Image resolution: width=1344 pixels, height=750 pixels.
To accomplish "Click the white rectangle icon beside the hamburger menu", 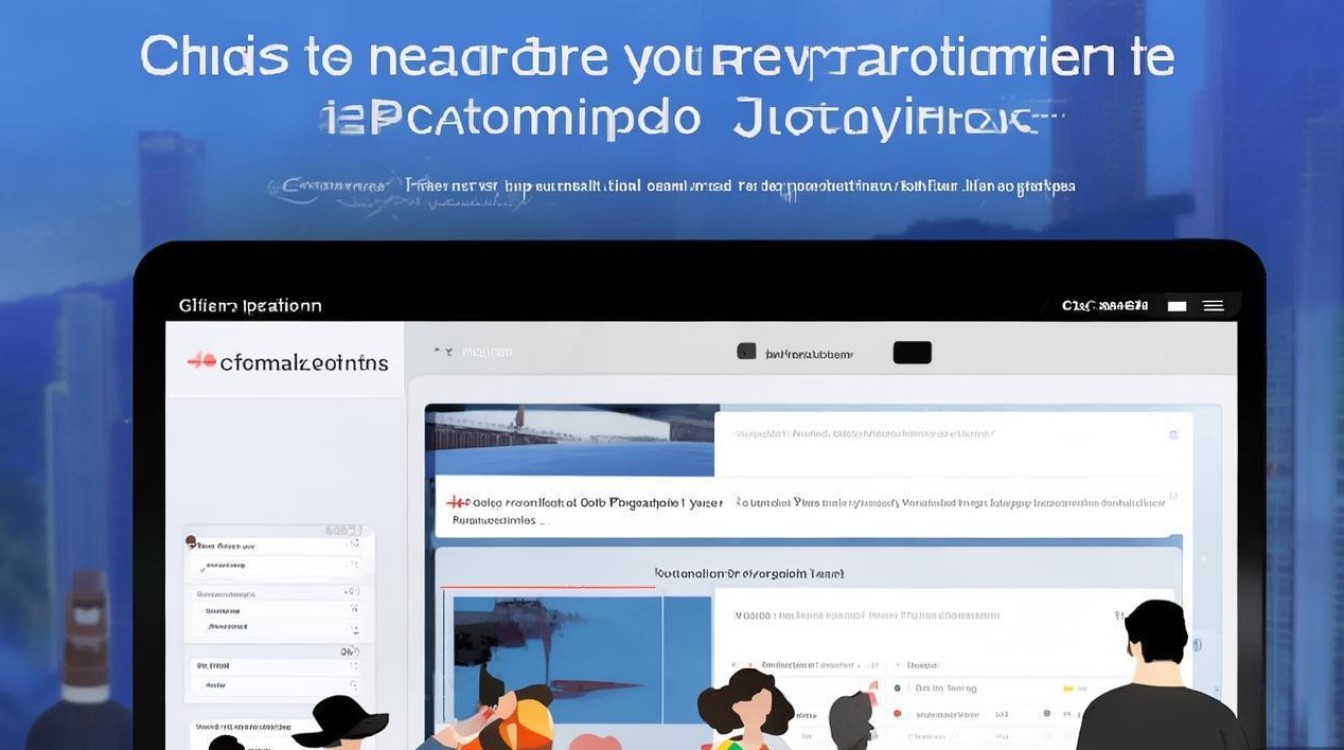I will click(x=1177, y=306).
